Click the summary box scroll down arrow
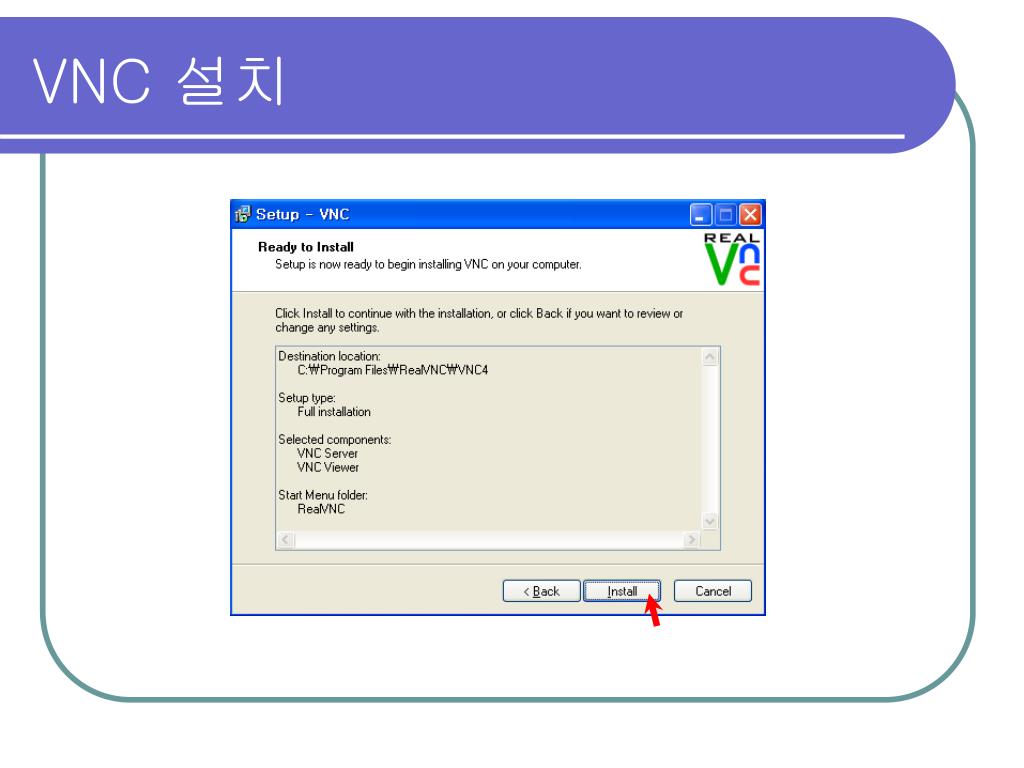The height and width of the screenshot is (768, 1024). tap(709, 521)
